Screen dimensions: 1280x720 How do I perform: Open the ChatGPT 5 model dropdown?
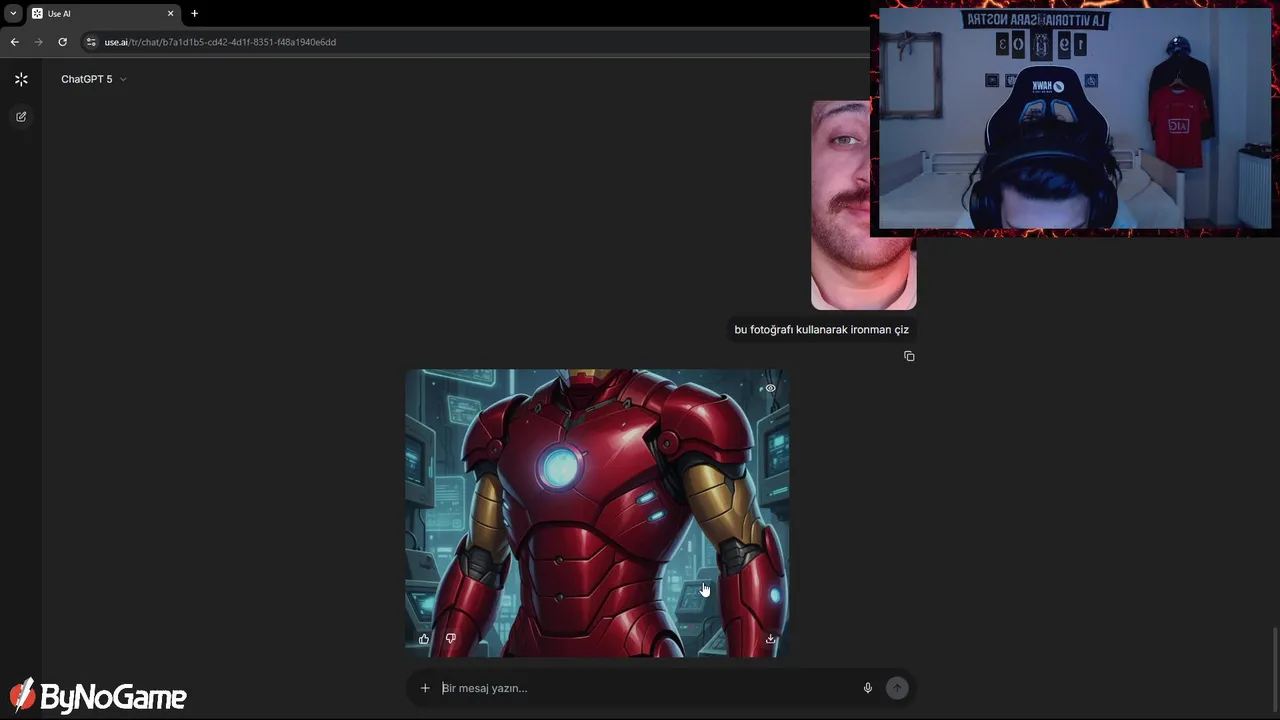[x=93, y=79]
